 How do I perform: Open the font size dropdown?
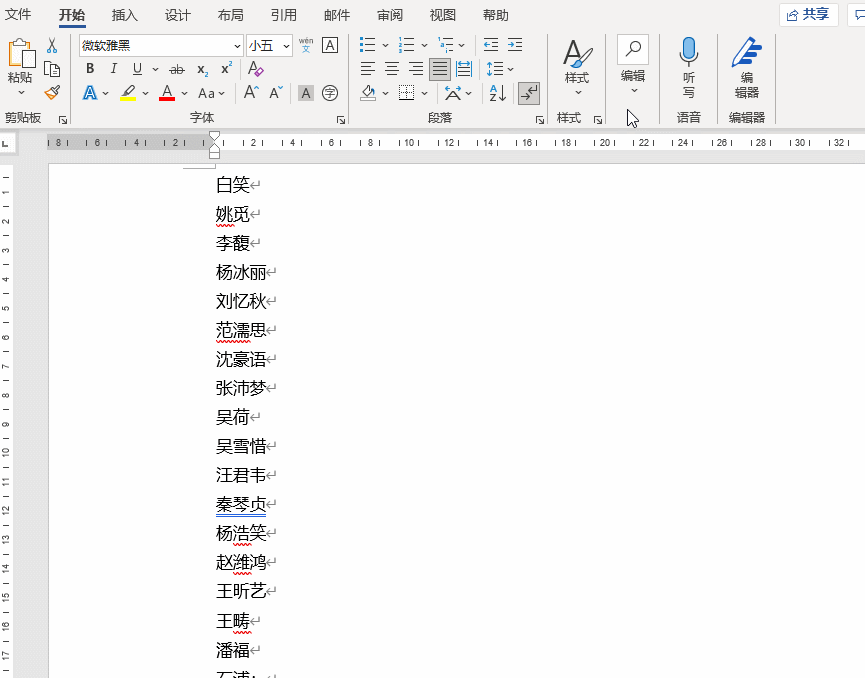click(286, 46)
